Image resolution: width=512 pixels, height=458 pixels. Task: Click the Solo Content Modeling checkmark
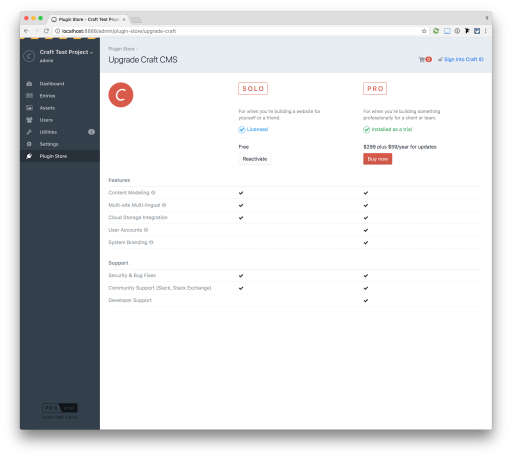coord(241,193)
